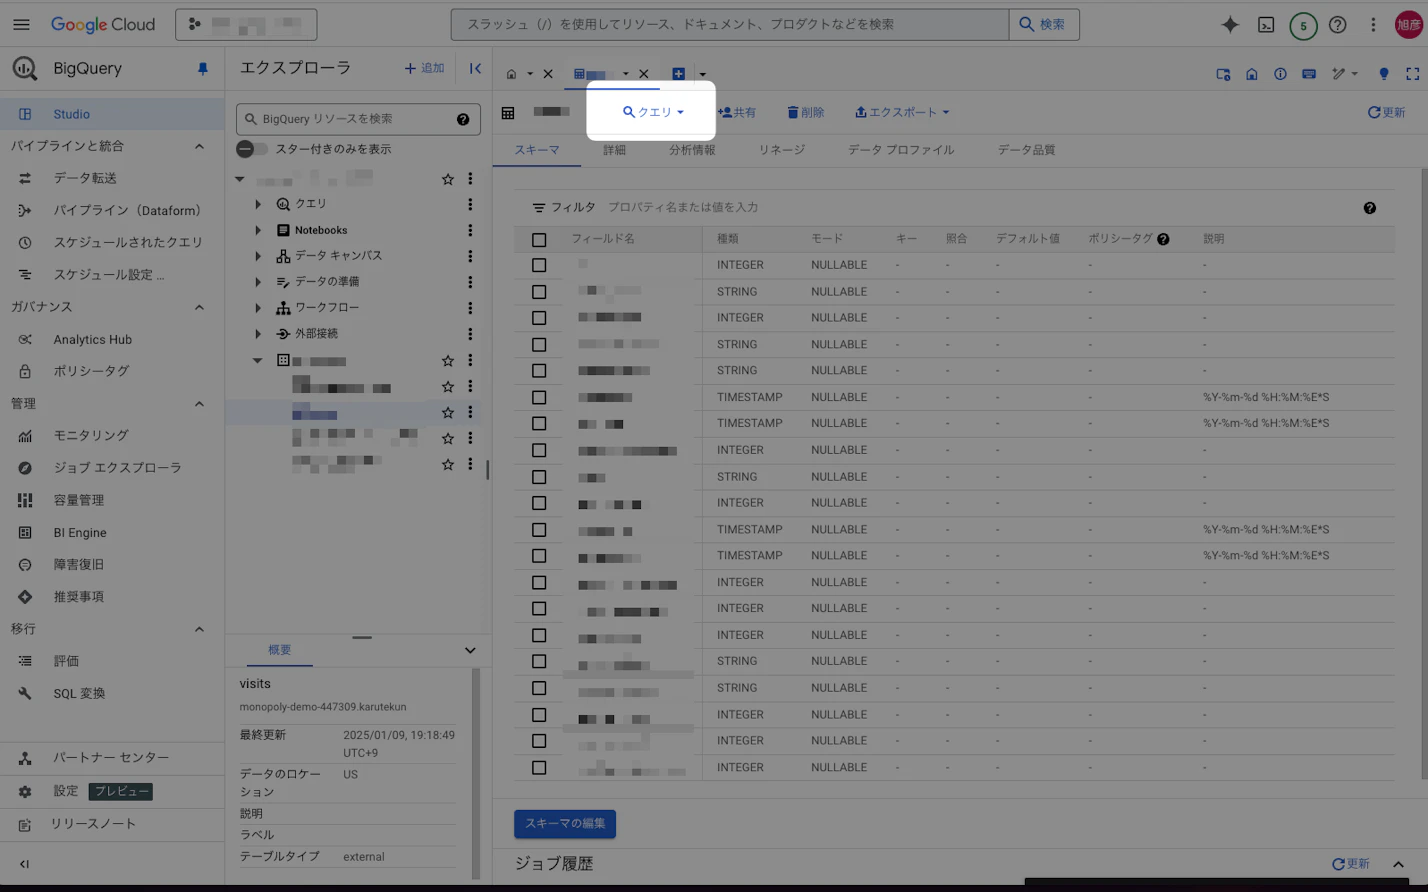Click the schema table vertical scrollbar
The image size is (1428, 892).
click(x=1423, y=470)
